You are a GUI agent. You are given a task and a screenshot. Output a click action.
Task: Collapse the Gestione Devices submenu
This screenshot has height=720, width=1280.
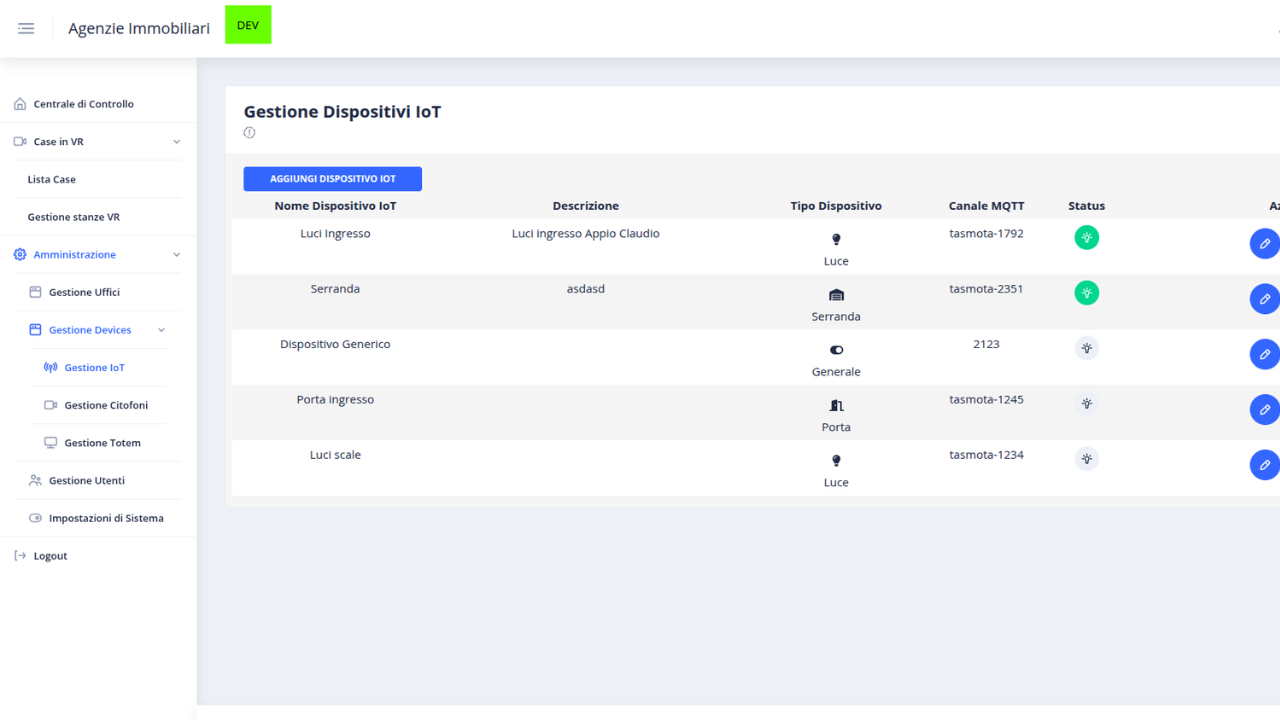pyautogui.click(x=161, y=330)
